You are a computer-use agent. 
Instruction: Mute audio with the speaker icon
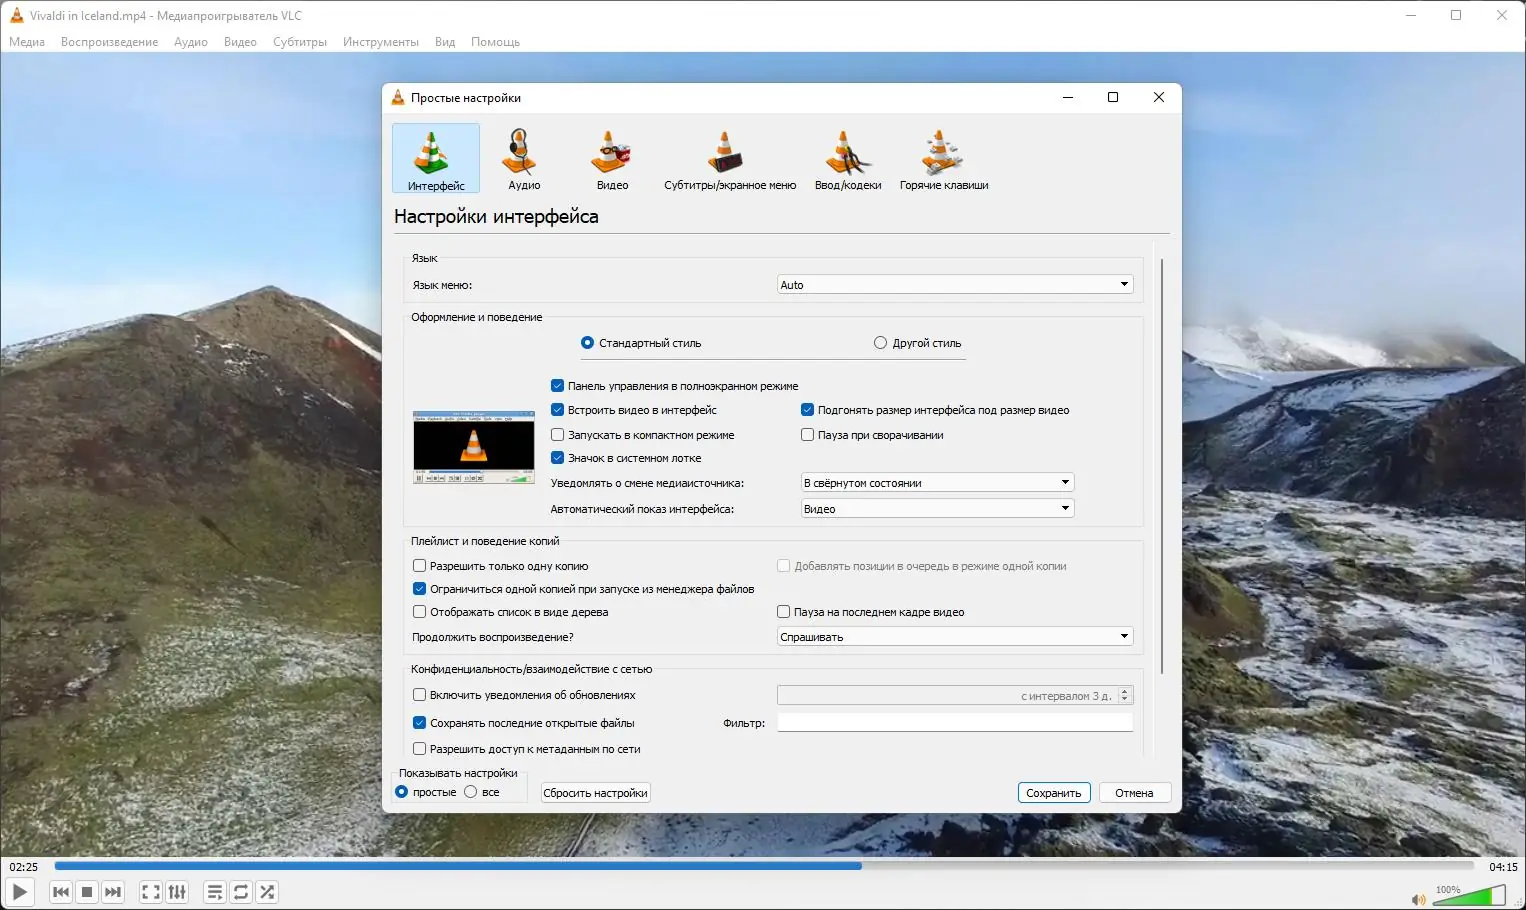tap(1418, 899)
